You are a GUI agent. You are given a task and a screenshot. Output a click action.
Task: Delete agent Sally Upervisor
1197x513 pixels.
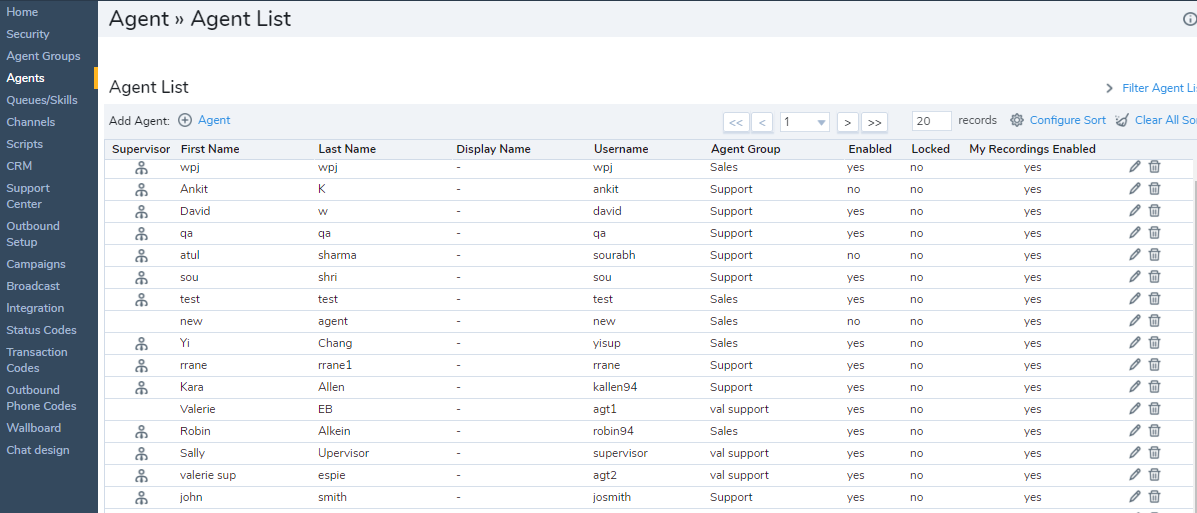[1154, 453]
